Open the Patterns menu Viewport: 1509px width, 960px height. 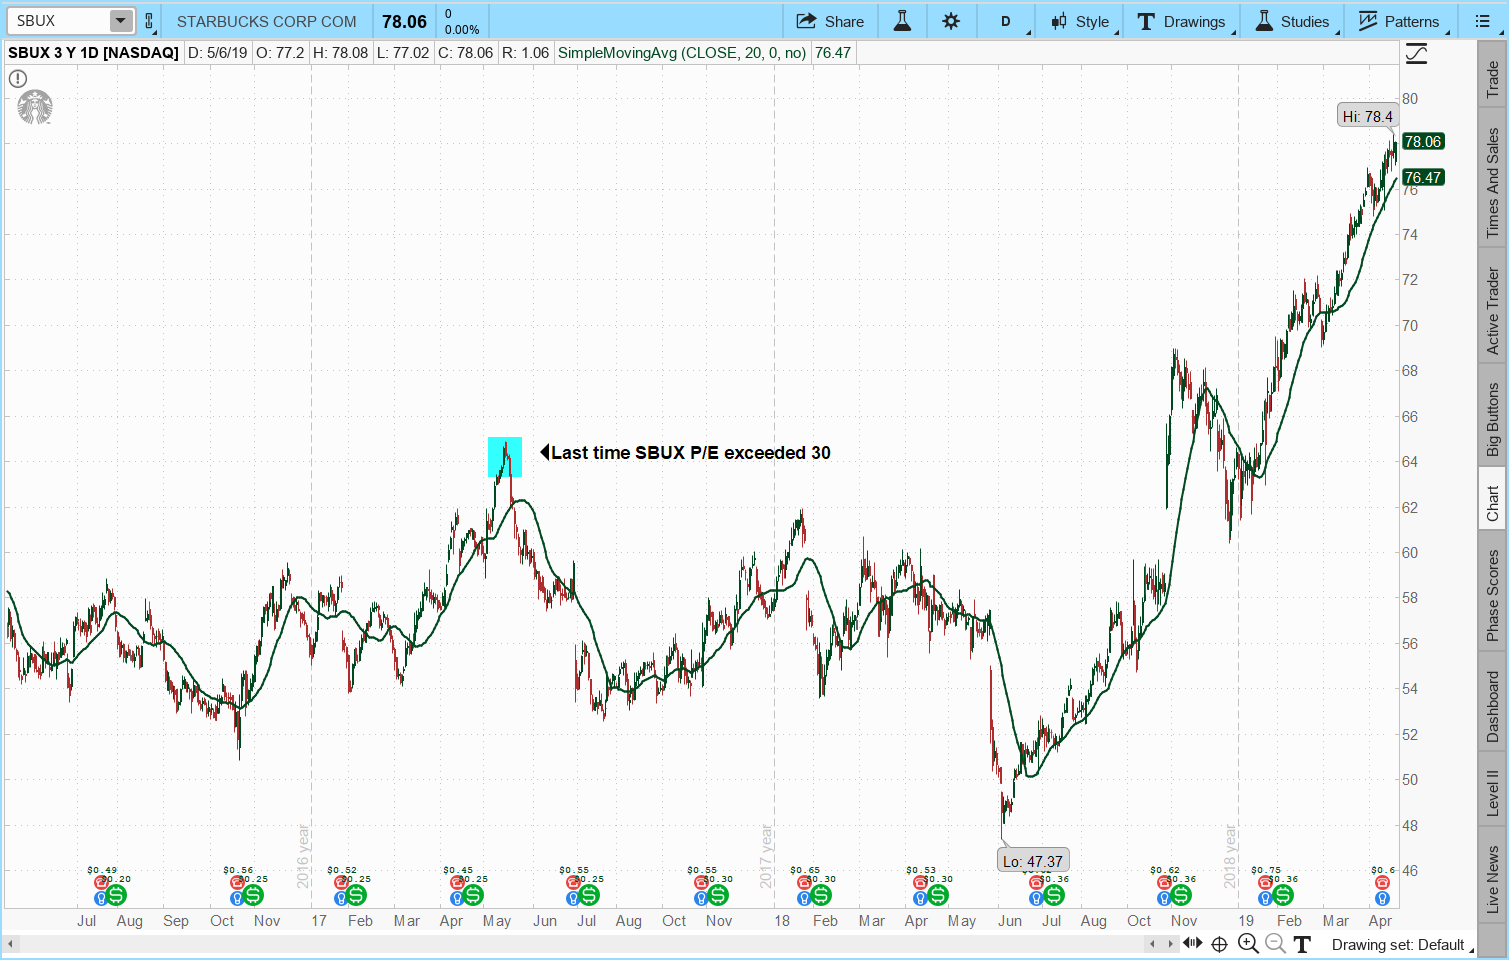tap(1399, 21)
